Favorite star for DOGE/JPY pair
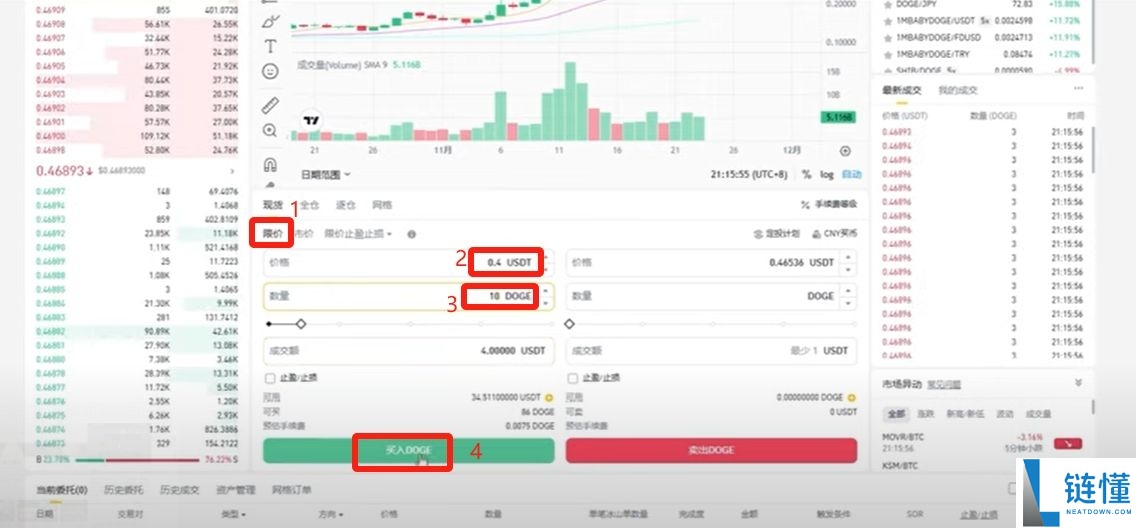The height and width of the screenshot is (528, 1136). pos(888,4)
